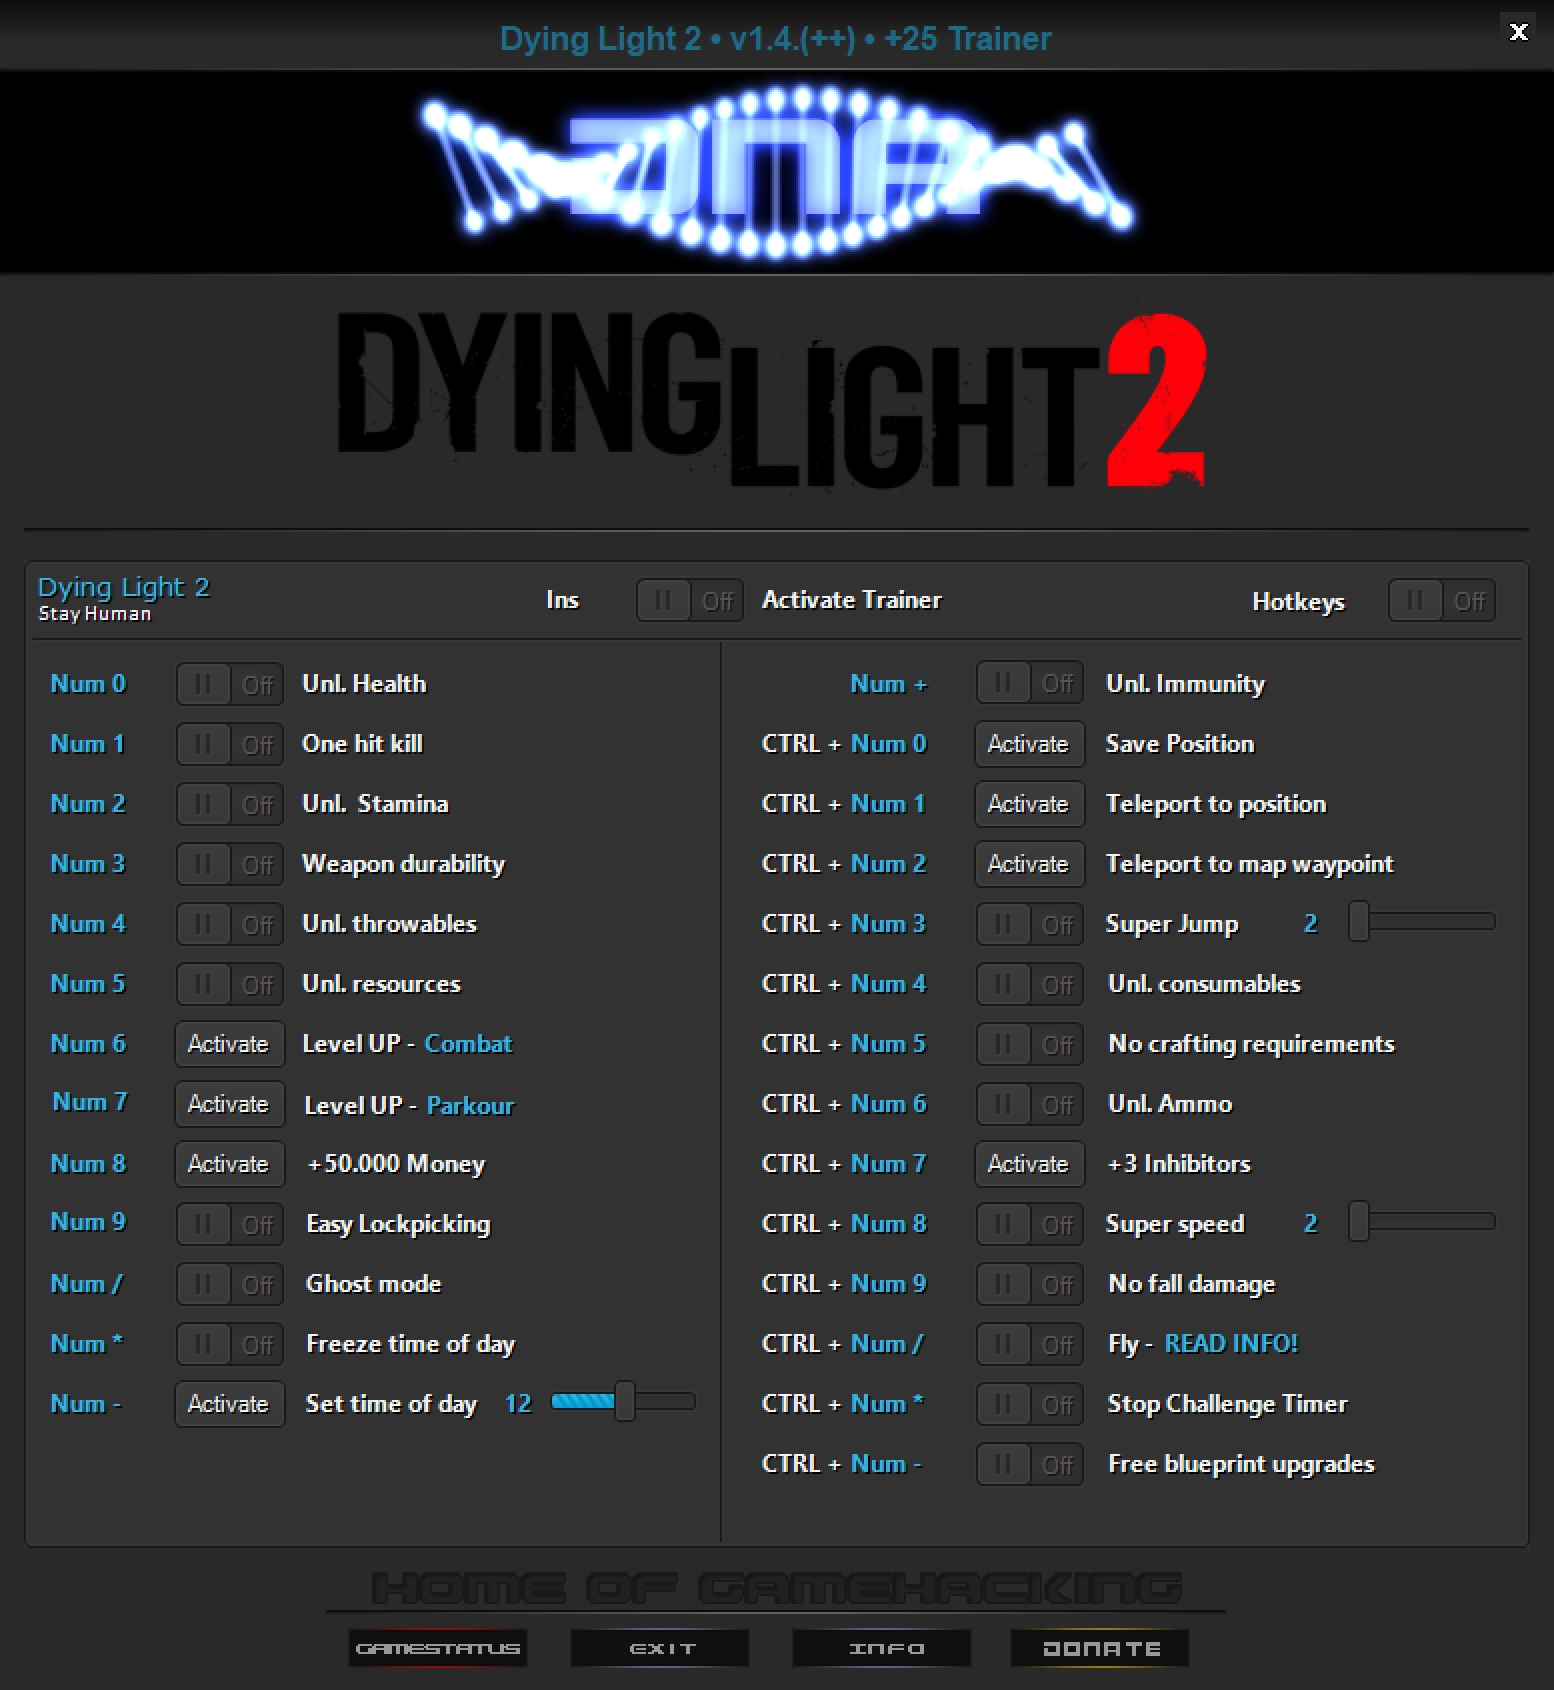Screen dimensions: 1554x1690
Task: Click the Num 0 hotkey label
Action: [x=88, y=684]
